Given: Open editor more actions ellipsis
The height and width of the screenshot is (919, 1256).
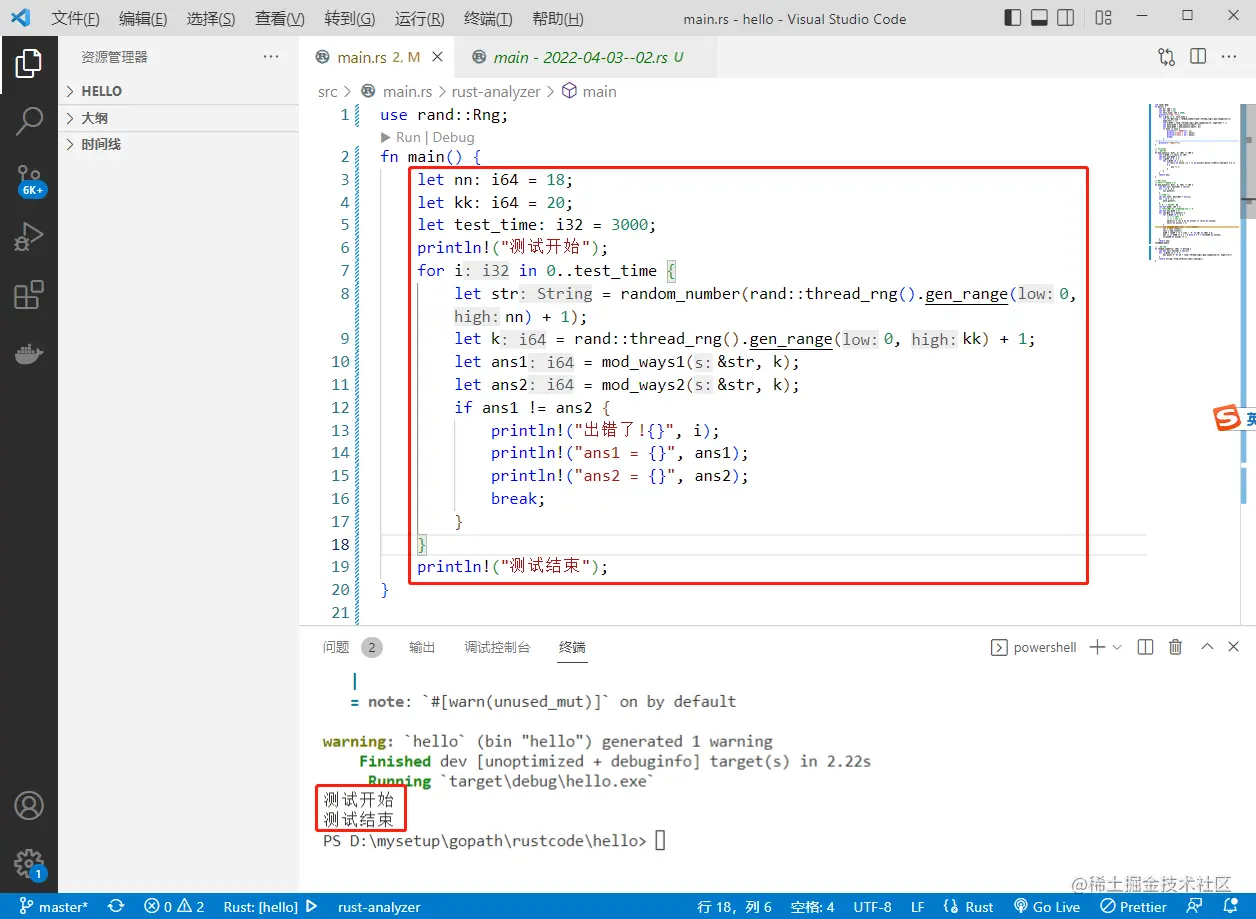Looking at the screenshot, I should (x=1231, y=57).
